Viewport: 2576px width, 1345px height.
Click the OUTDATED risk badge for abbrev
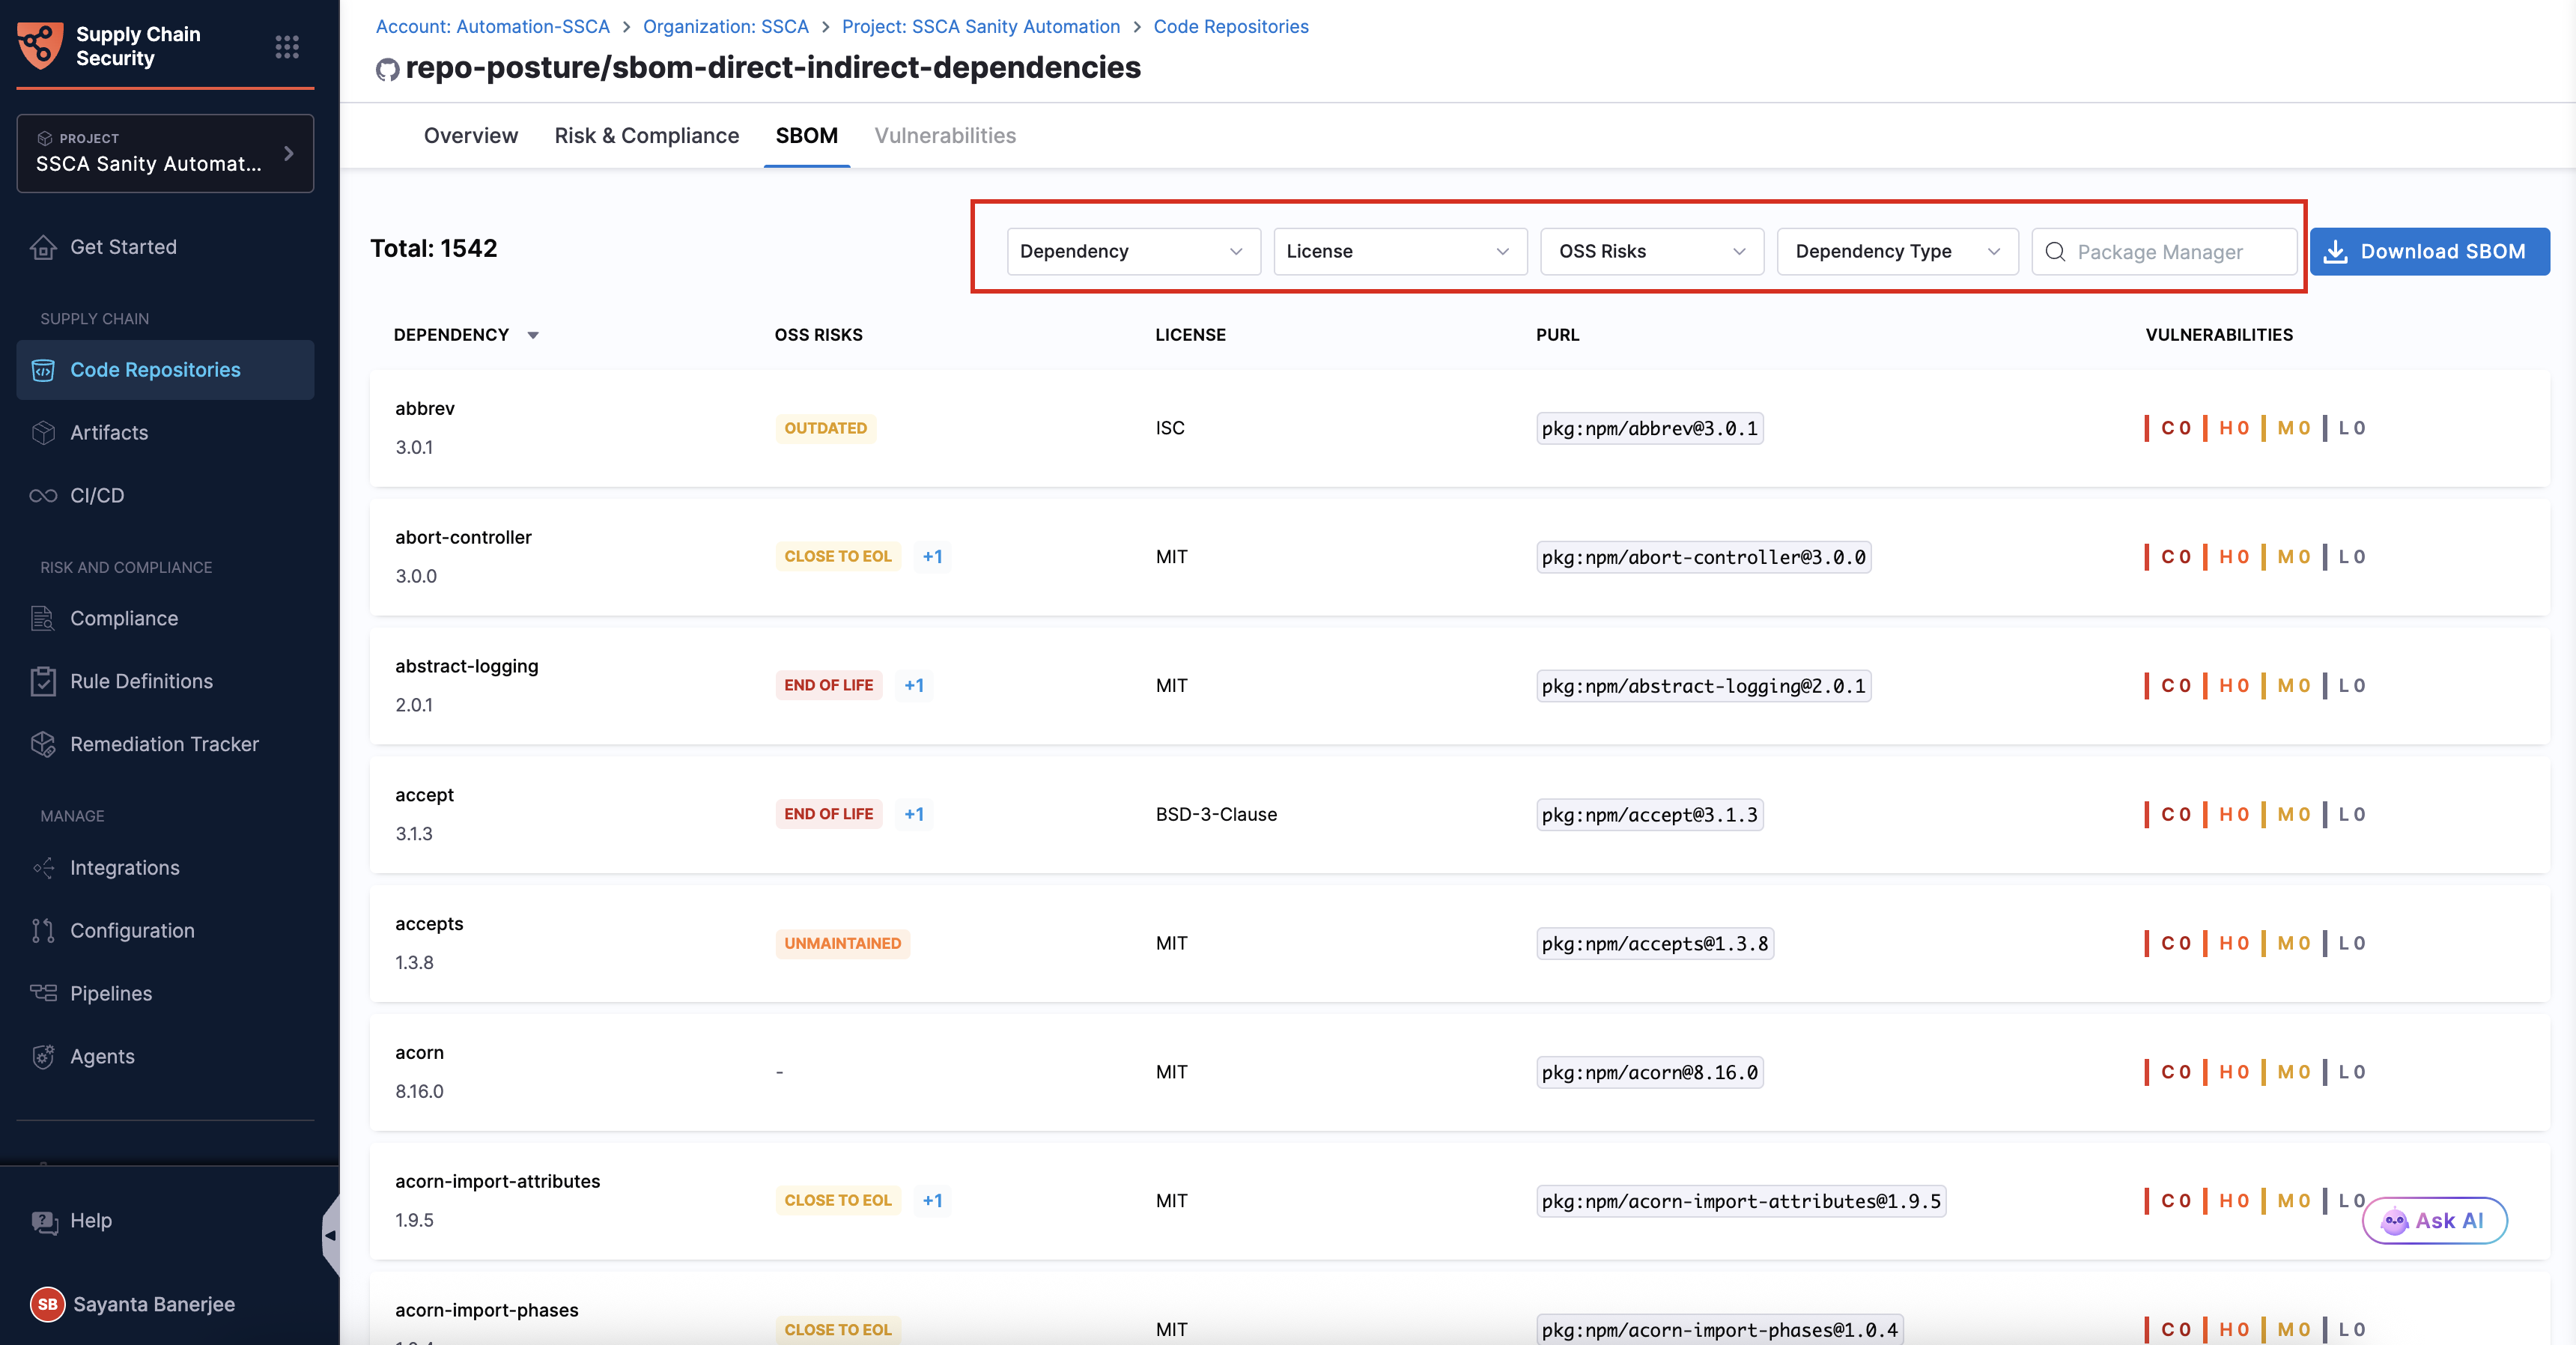[825, 428]
